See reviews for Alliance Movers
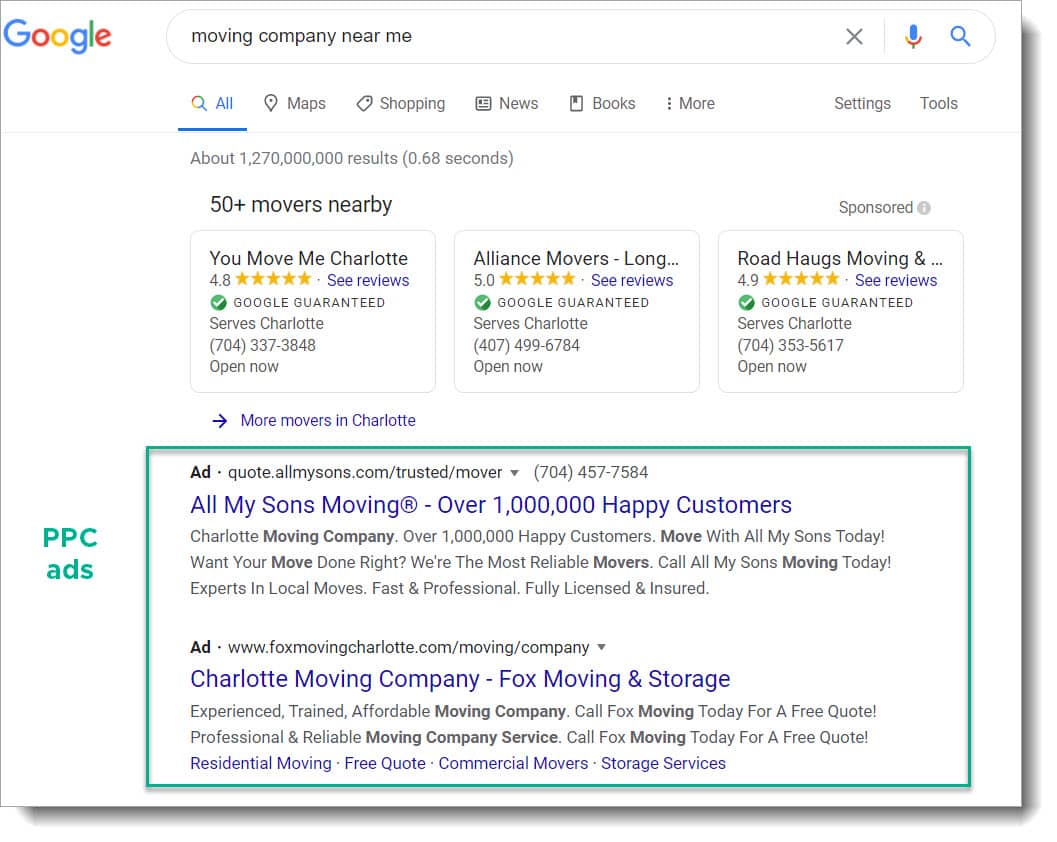The image size is (1057, 842). pyautogui.click(x=632, y=280)
